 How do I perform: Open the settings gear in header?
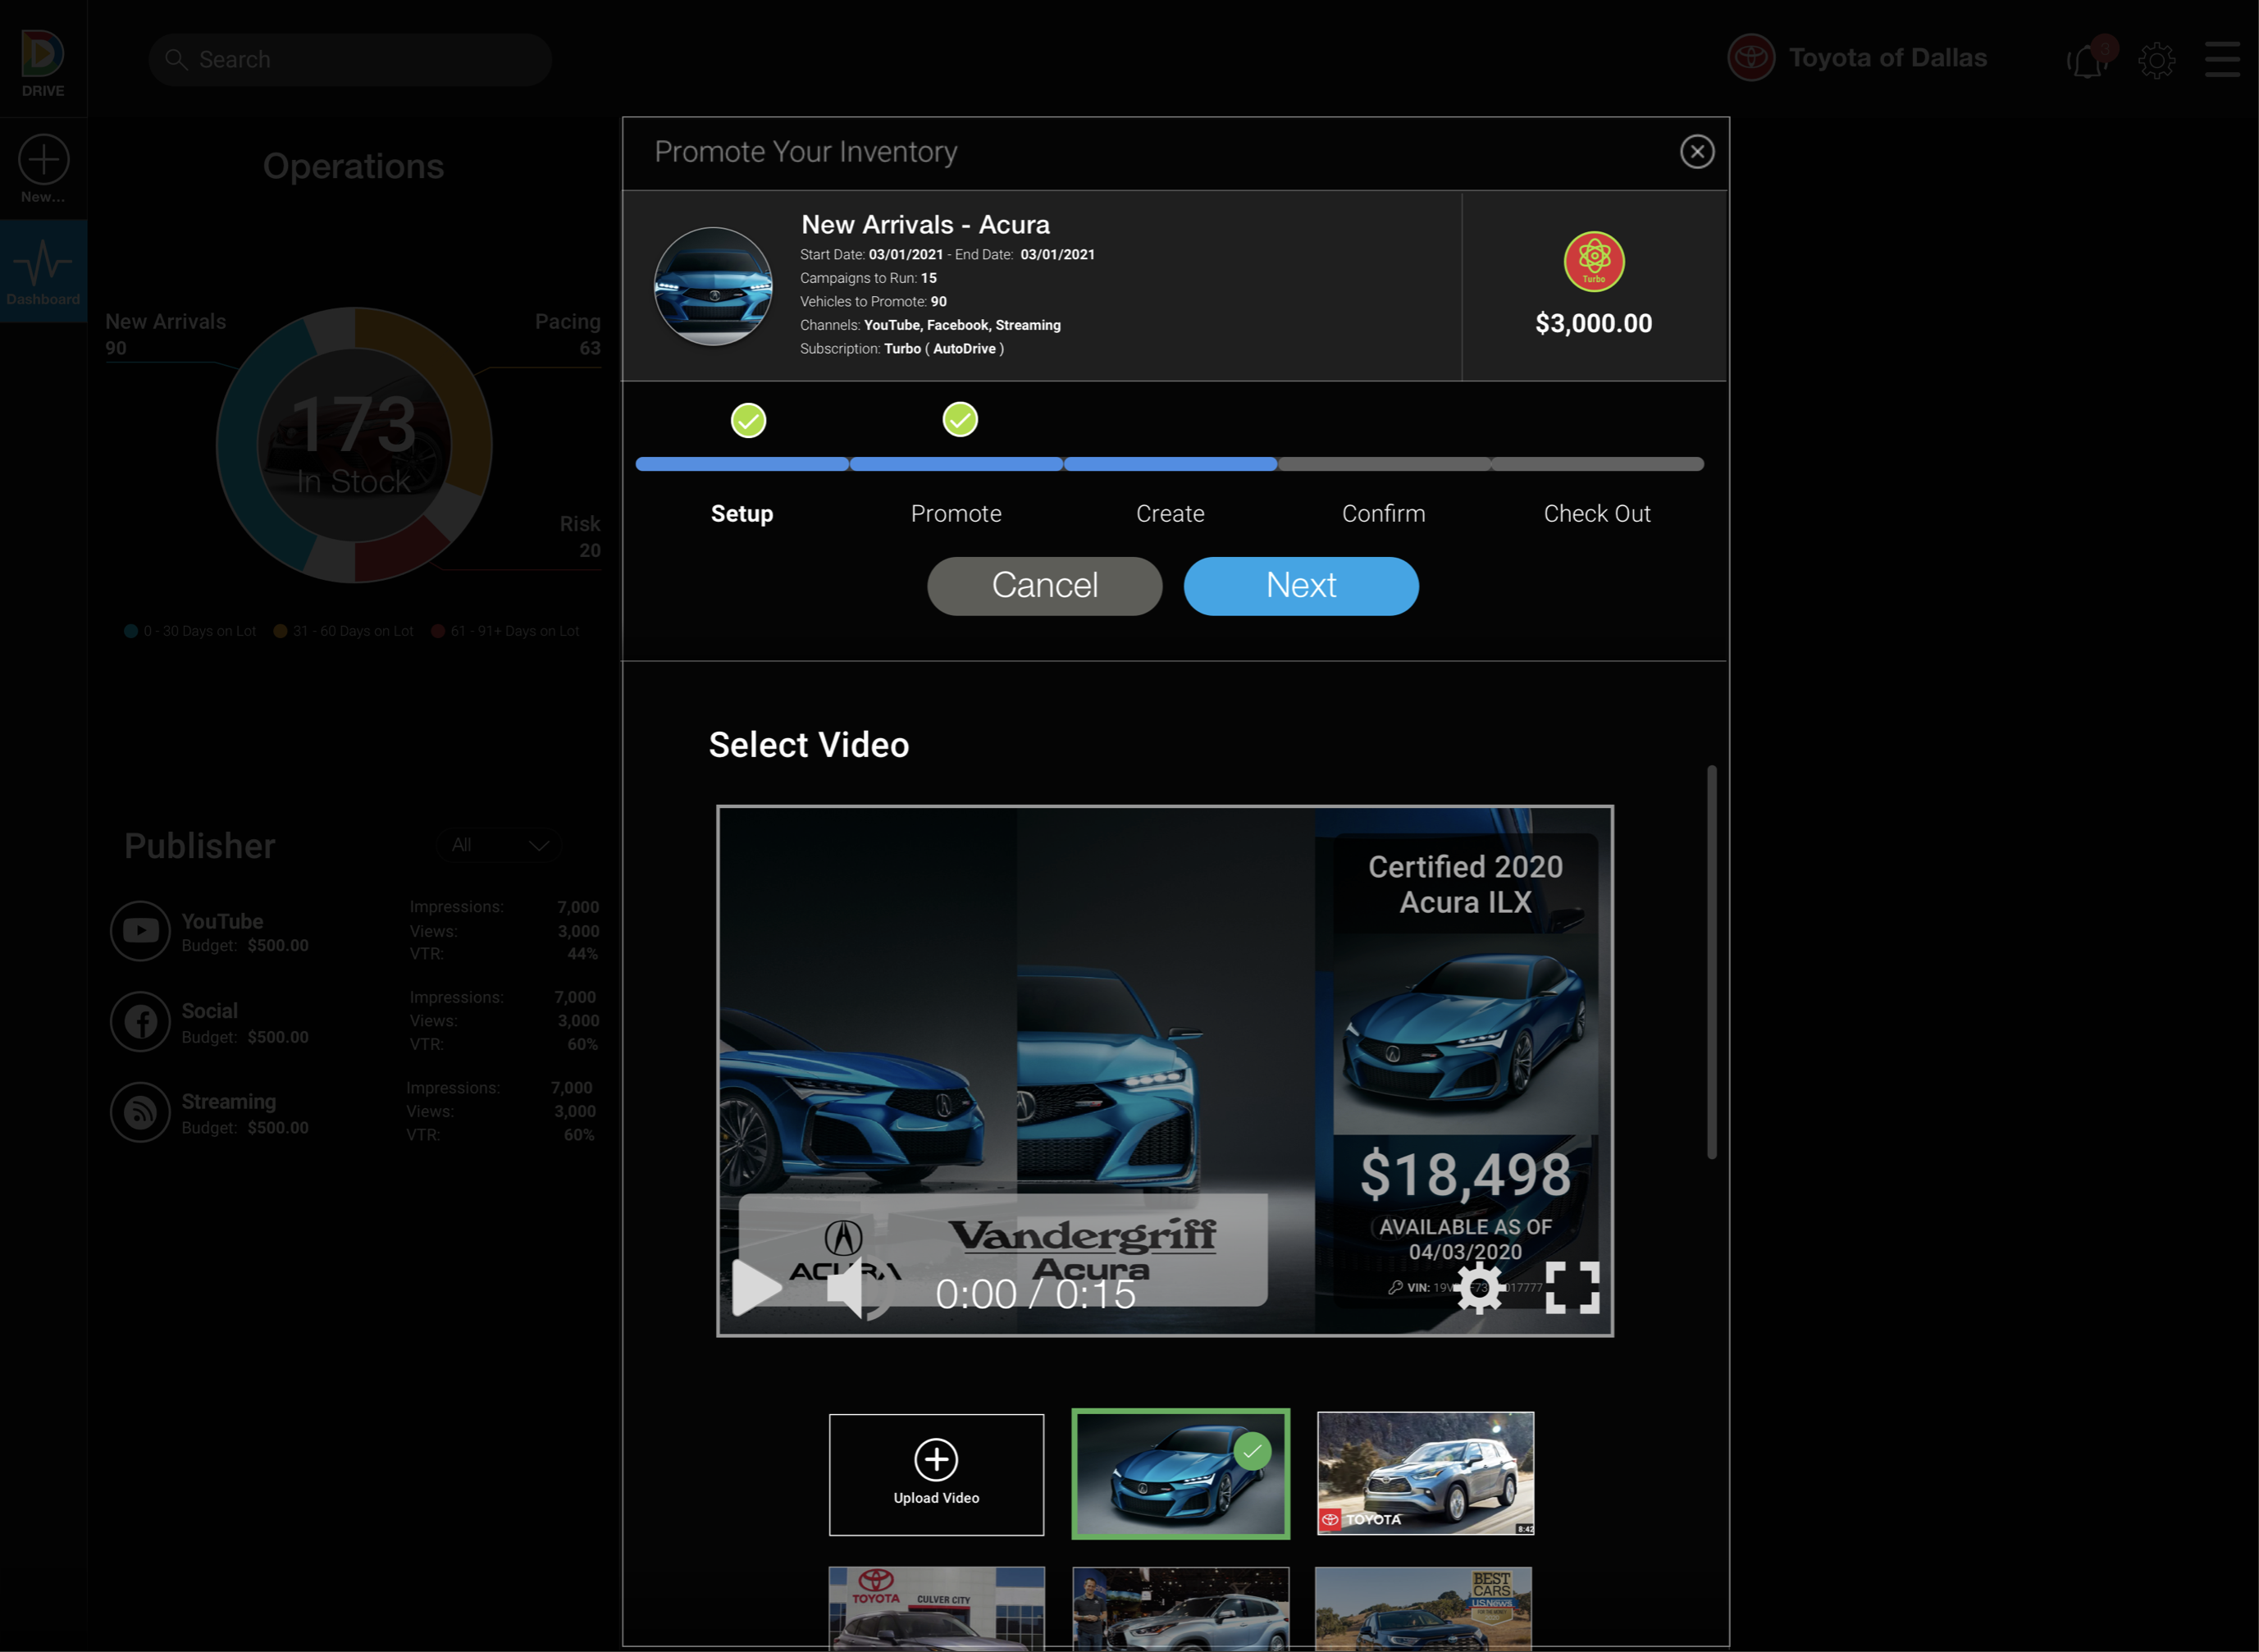[x=2156, y=61]
